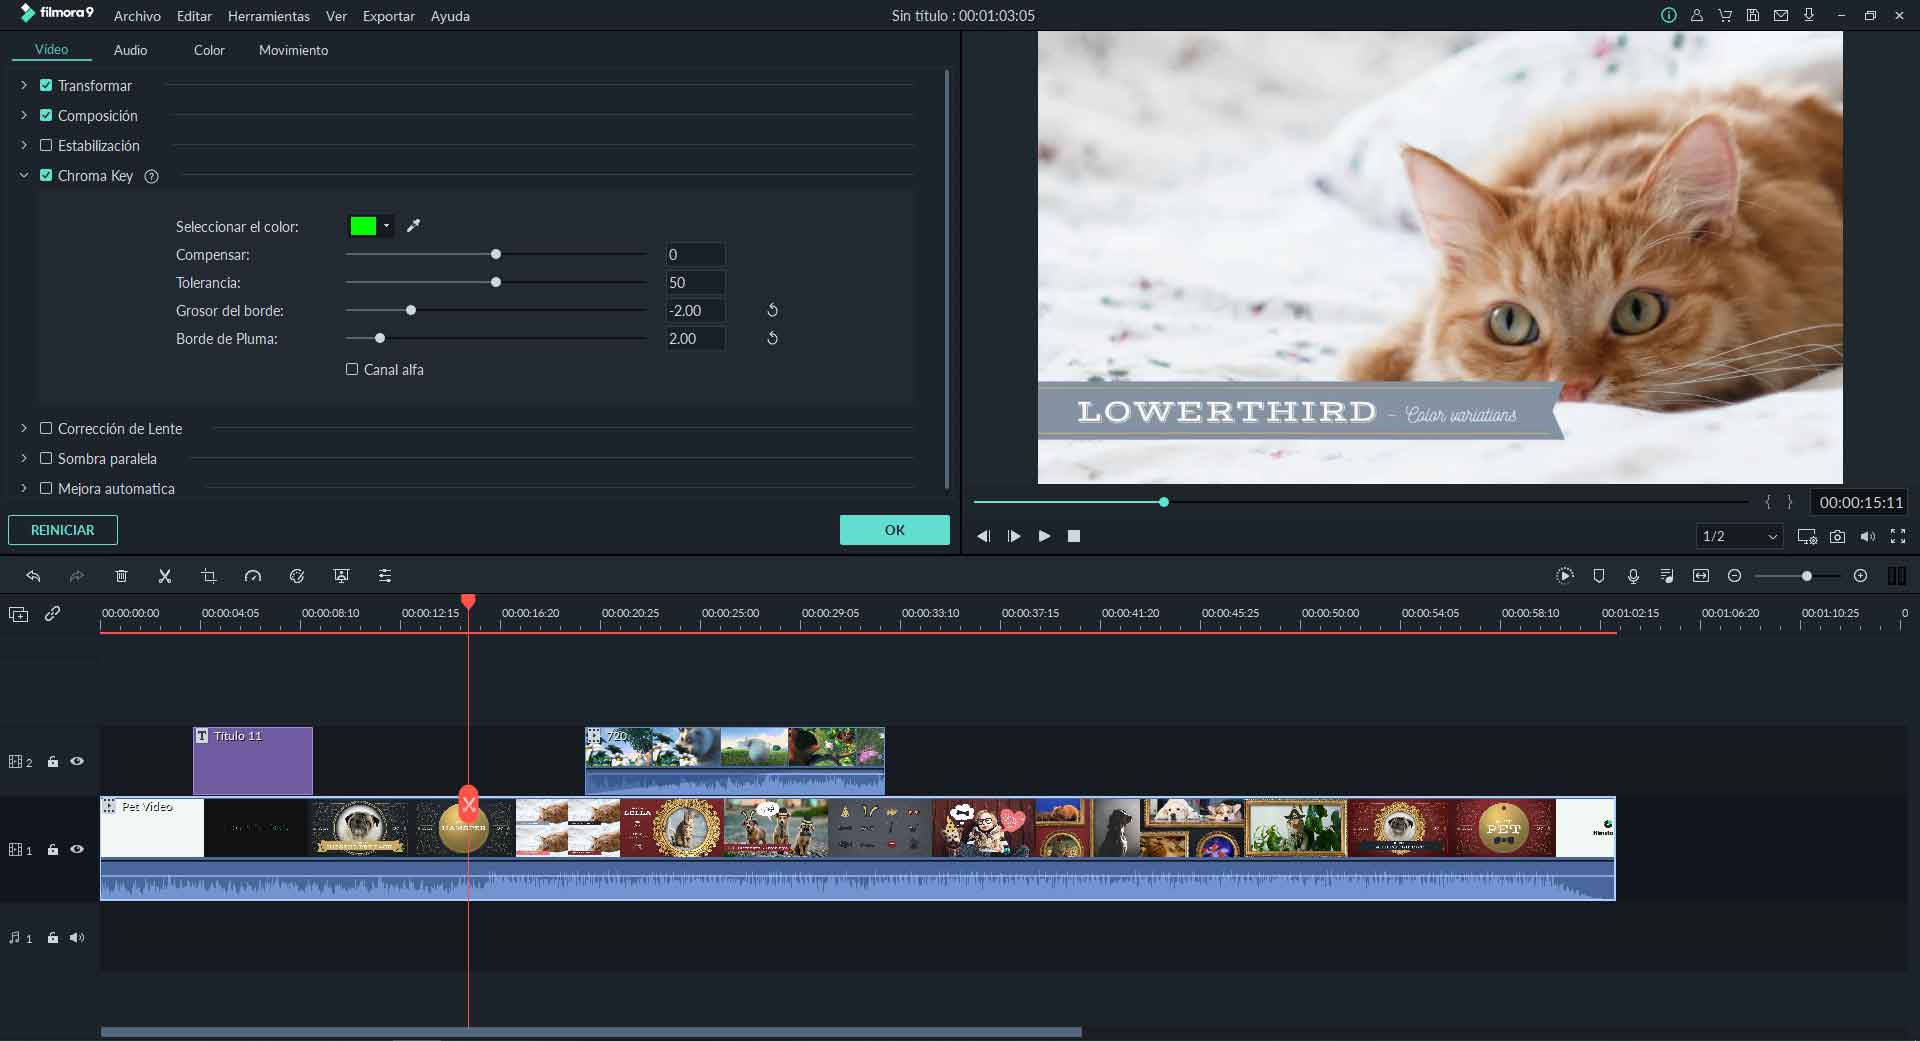Image resolution: width=1920 pixels, height=1041 pixels.
Task: Switch to the Color tab
Action: (x=209, y=50)
